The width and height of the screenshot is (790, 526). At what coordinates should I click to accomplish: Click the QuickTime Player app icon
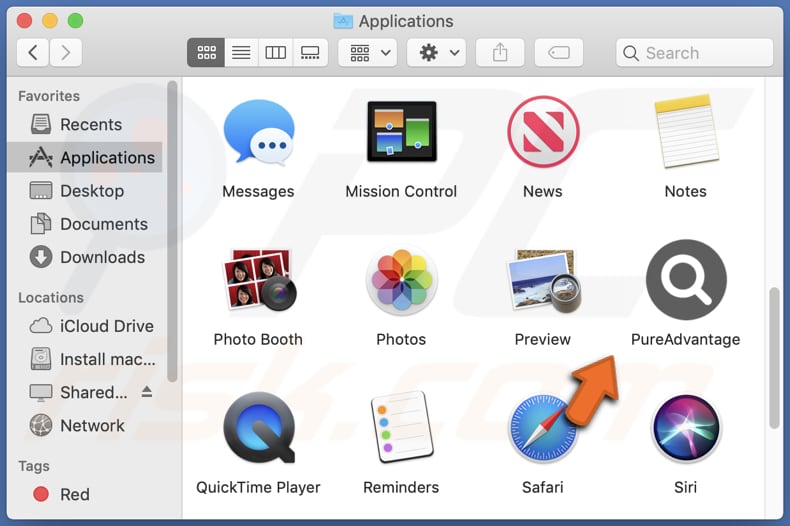259,427
